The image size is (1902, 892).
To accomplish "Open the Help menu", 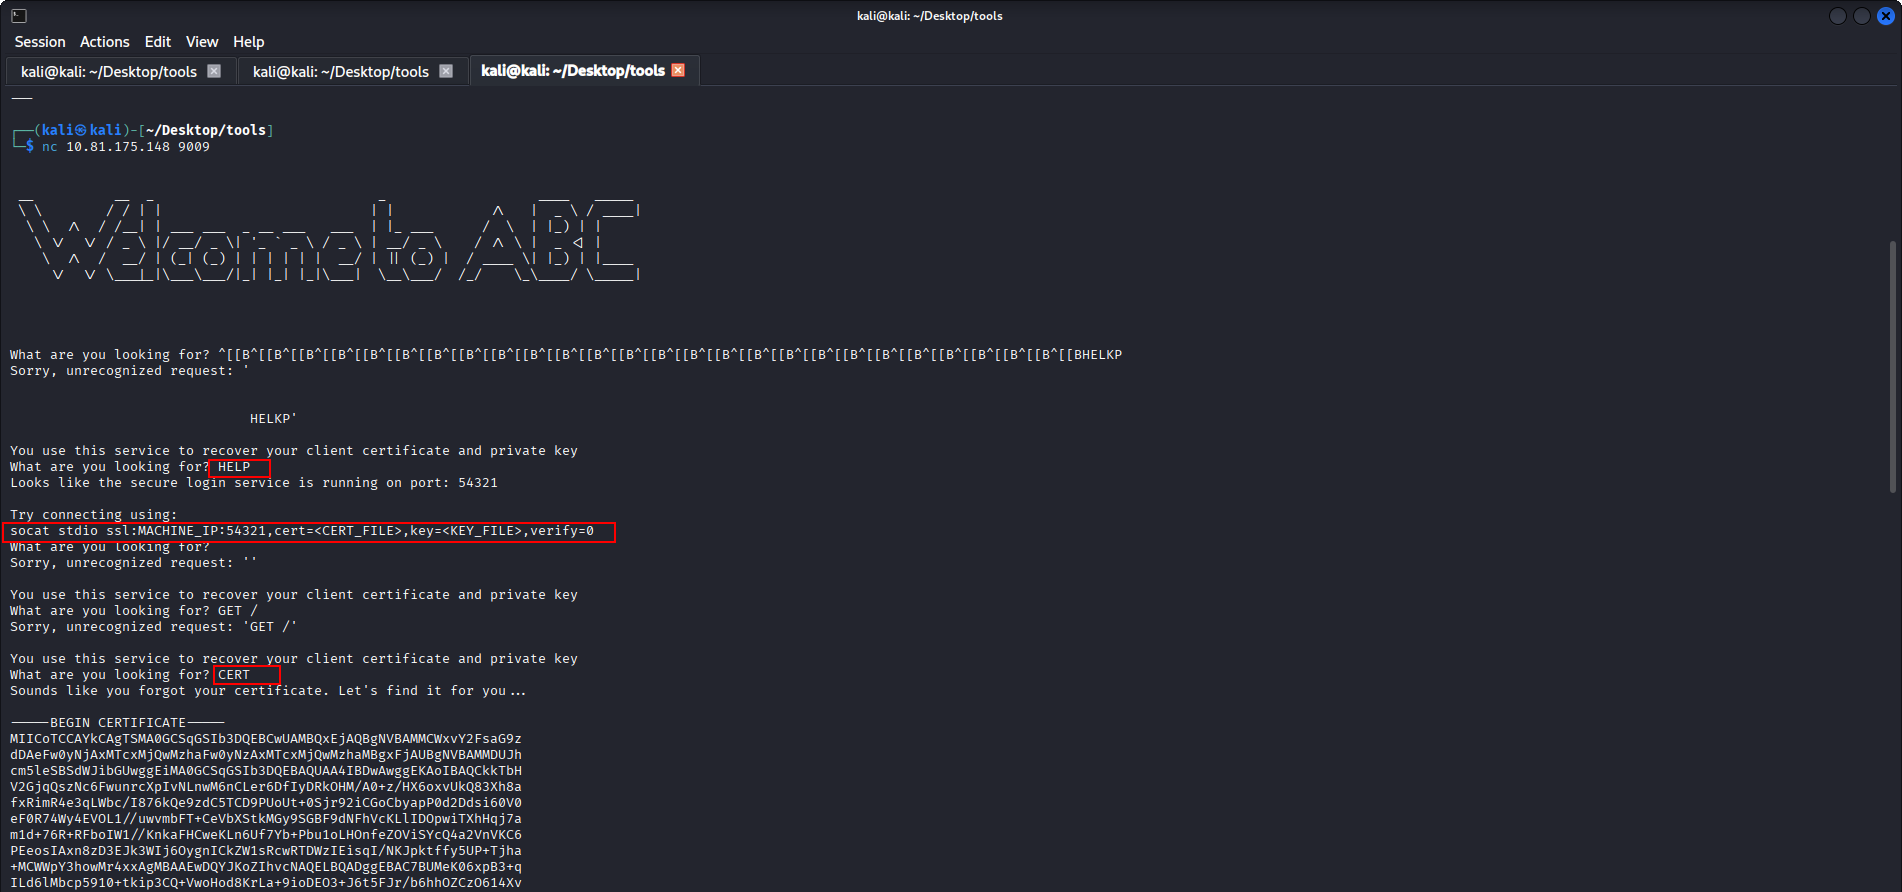I will 248,42.
